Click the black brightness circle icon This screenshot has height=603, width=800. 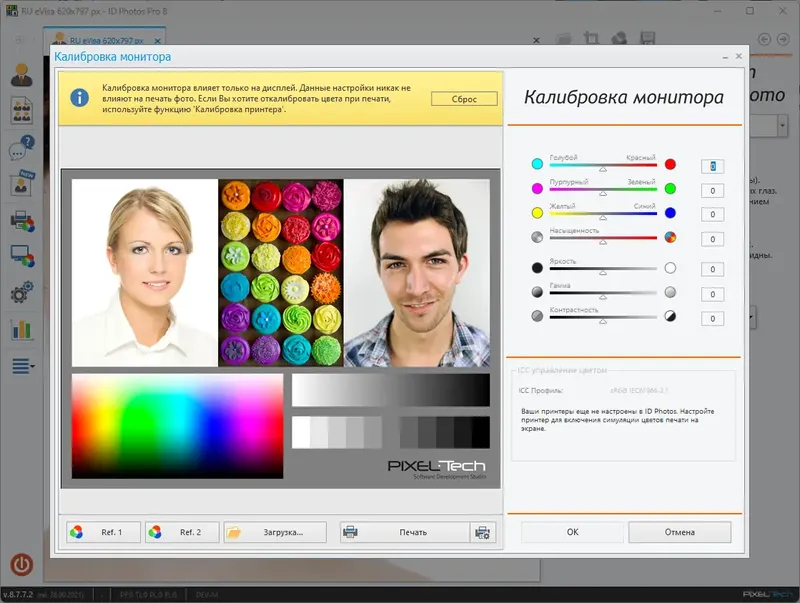537,268
